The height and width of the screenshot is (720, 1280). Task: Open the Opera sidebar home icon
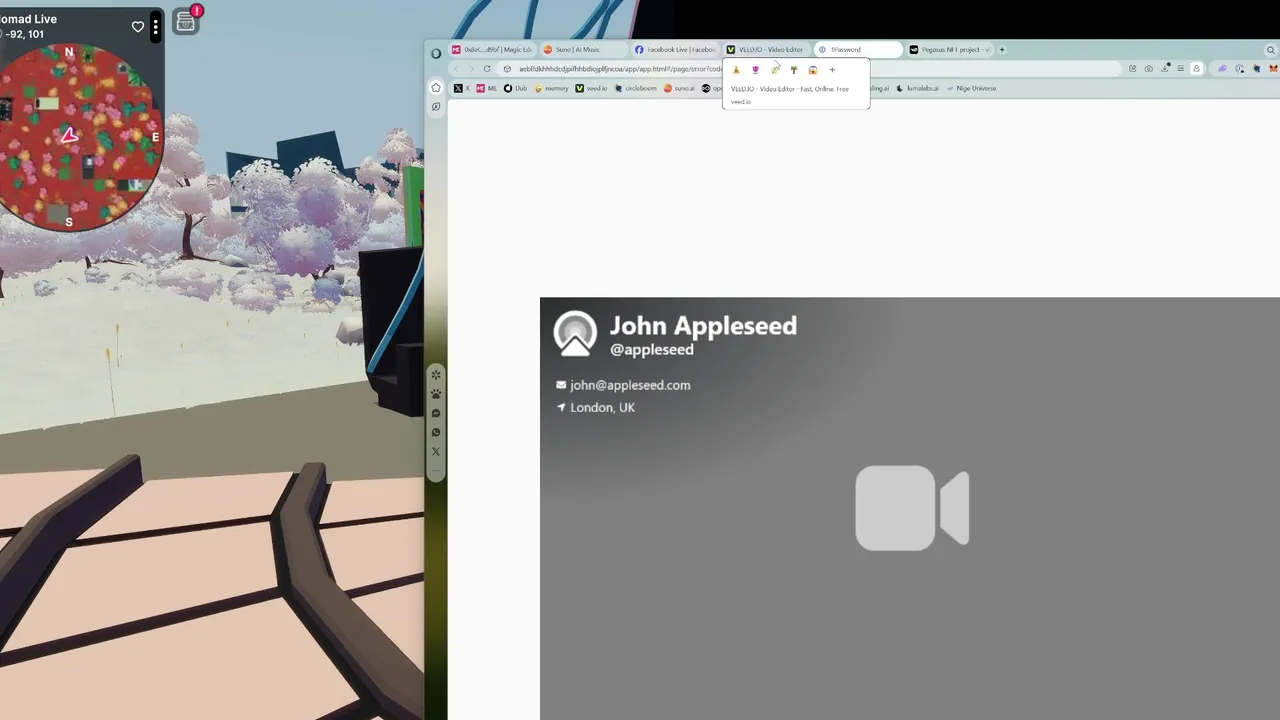436,87
